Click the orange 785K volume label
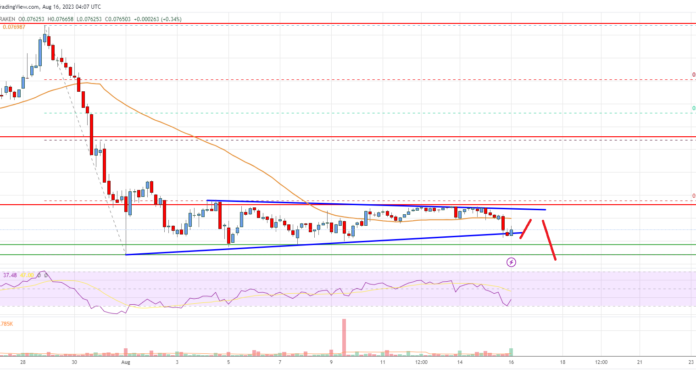Image resolution: width=696 pixels, height=385 pixels. (7, 324)
